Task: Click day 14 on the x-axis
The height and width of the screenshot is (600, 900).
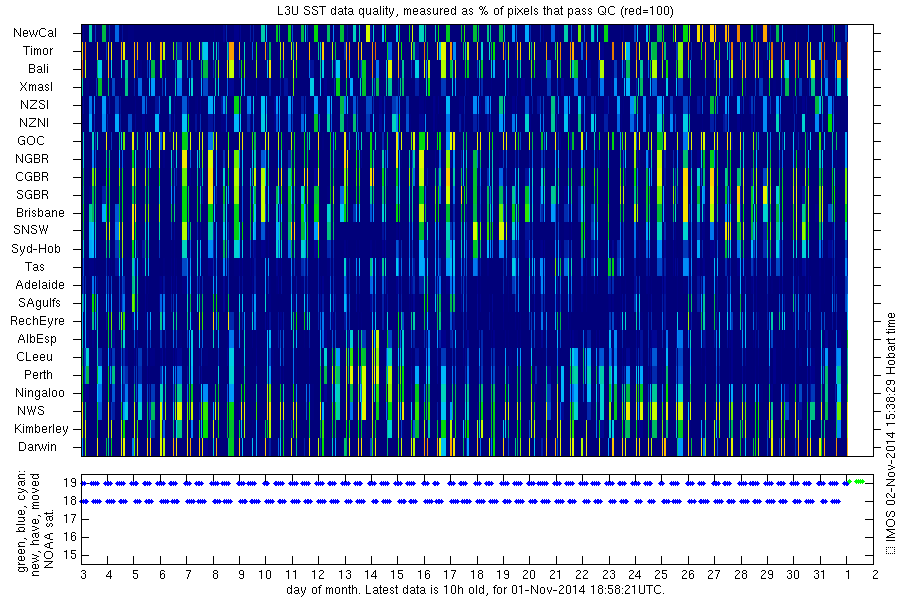Action: (371, 575)
